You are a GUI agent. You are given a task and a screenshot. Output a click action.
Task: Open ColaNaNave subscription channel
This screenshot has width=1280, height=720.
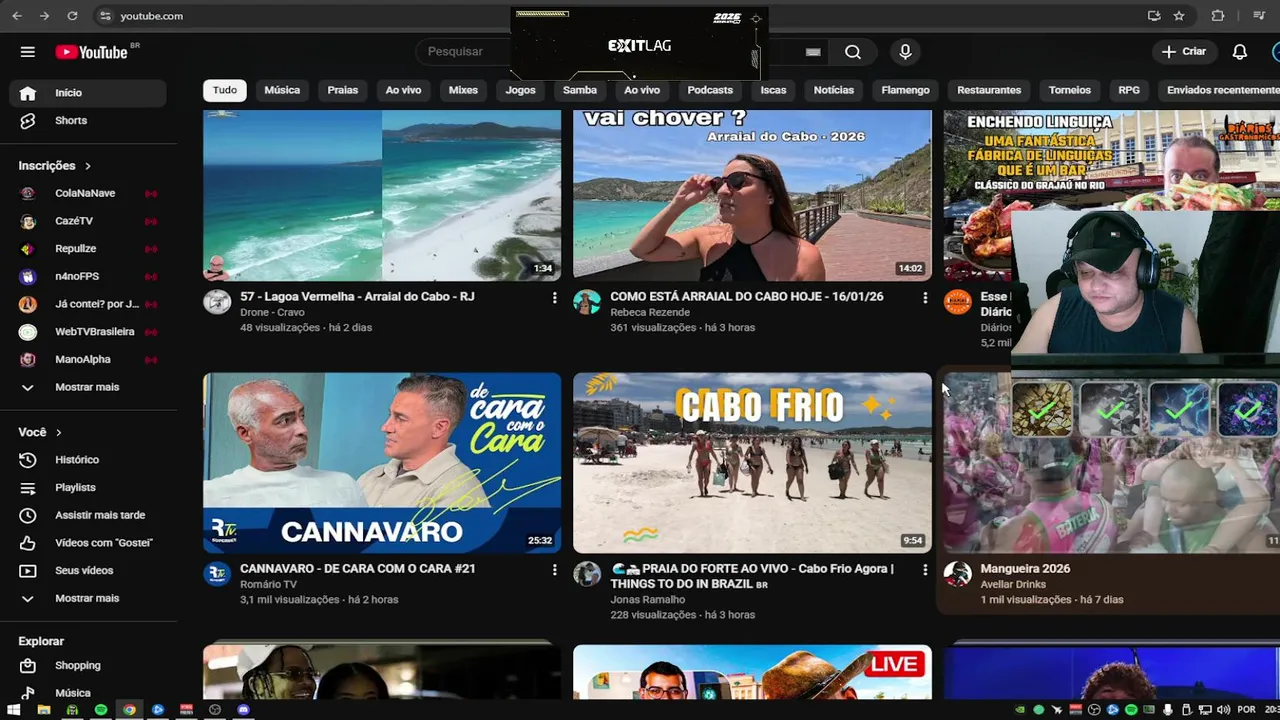(x=88, y=193)
